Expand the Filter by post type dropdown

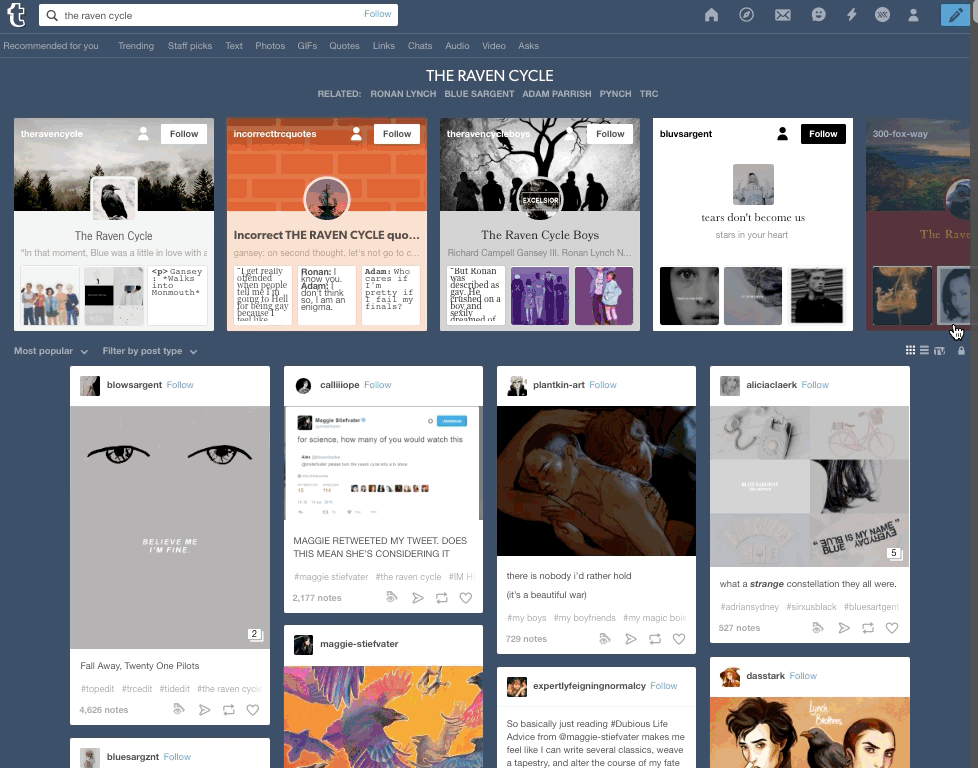click(150, 351)
